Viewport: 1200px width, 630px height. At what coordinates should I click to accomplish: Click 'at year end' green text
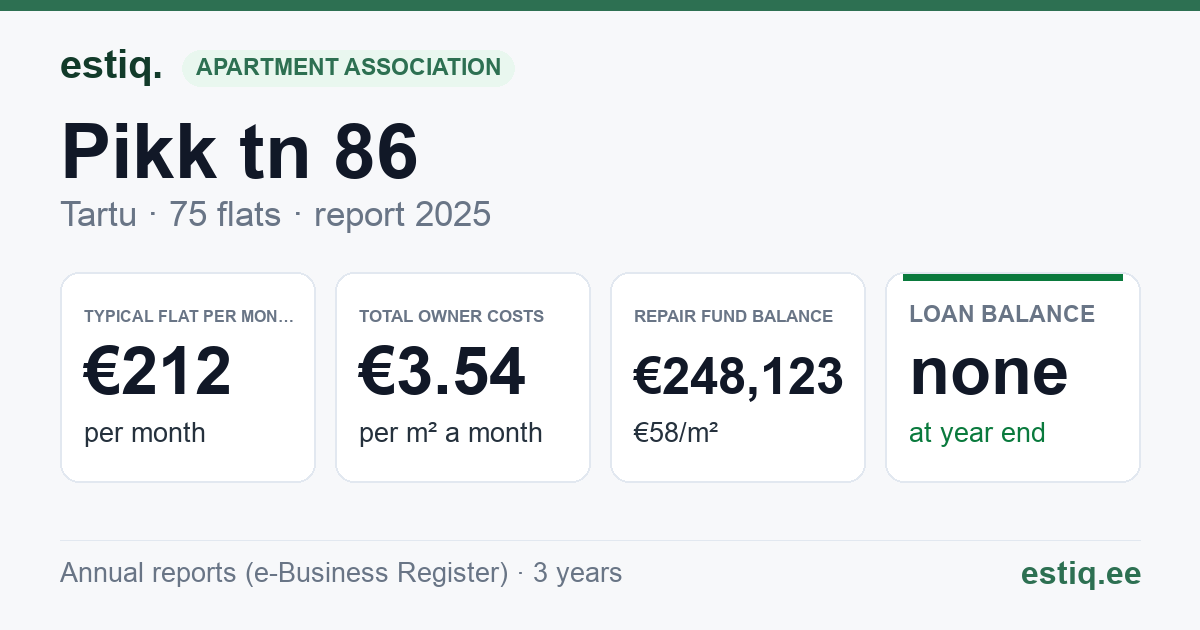click(977, 433)
